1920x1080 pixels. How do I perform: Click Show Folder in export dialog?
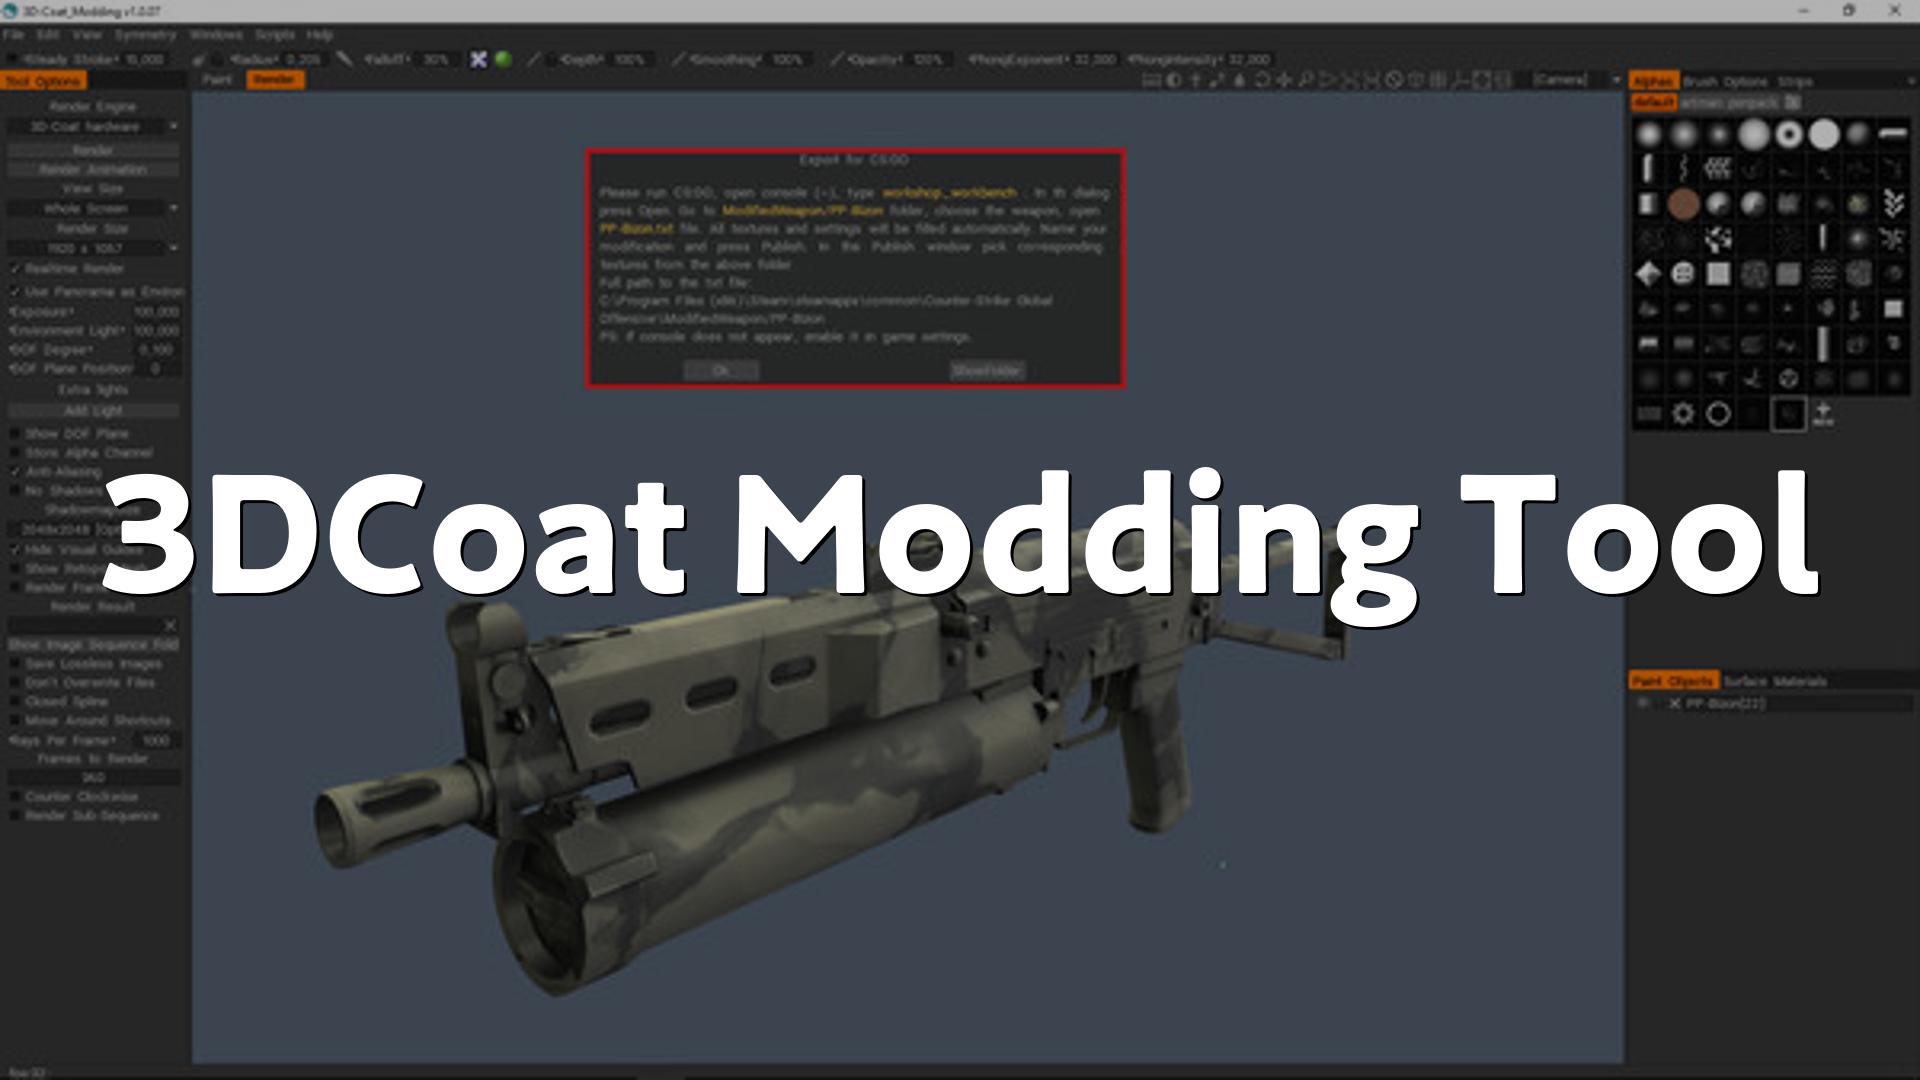pos(987,371)
